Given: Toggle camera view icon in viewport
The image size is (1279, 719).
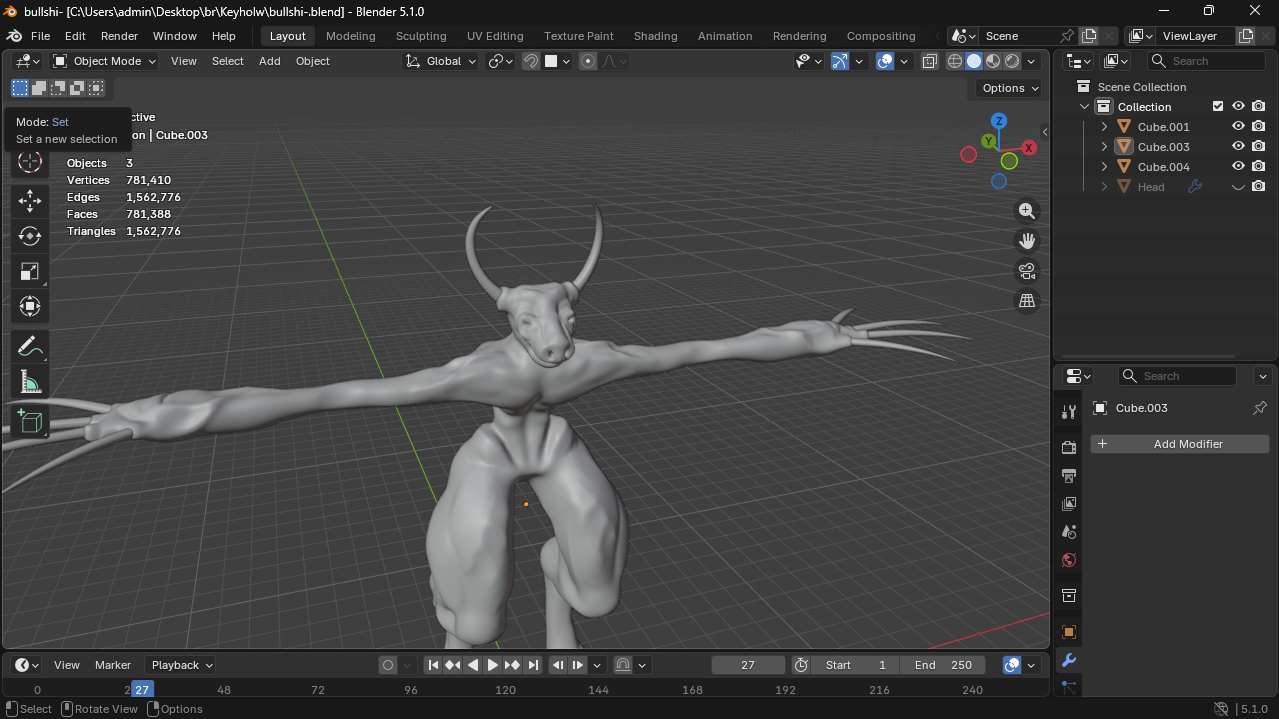Looking at the screenshot, I should point(1027,271).
